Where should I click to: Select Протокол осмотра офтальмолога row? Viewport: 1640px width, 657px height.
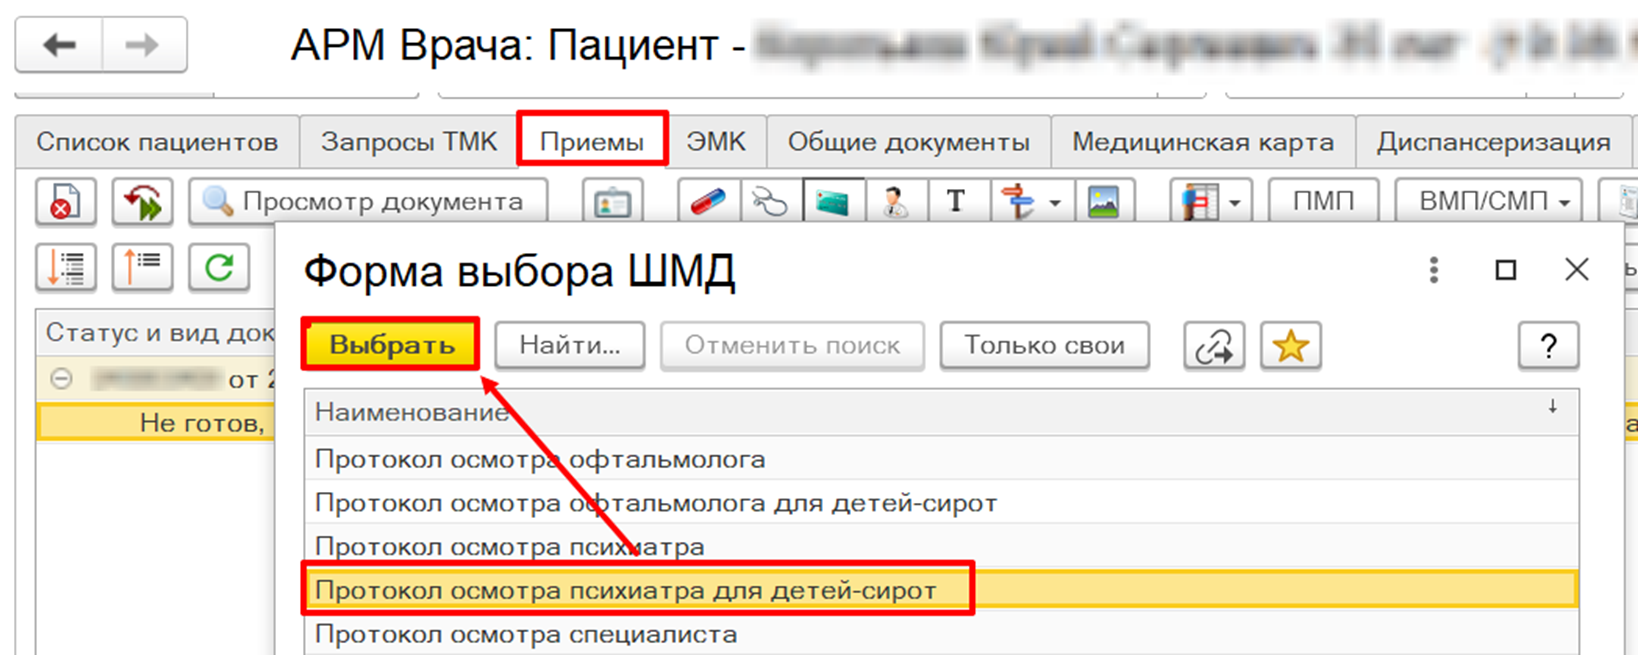coord(540,459)
